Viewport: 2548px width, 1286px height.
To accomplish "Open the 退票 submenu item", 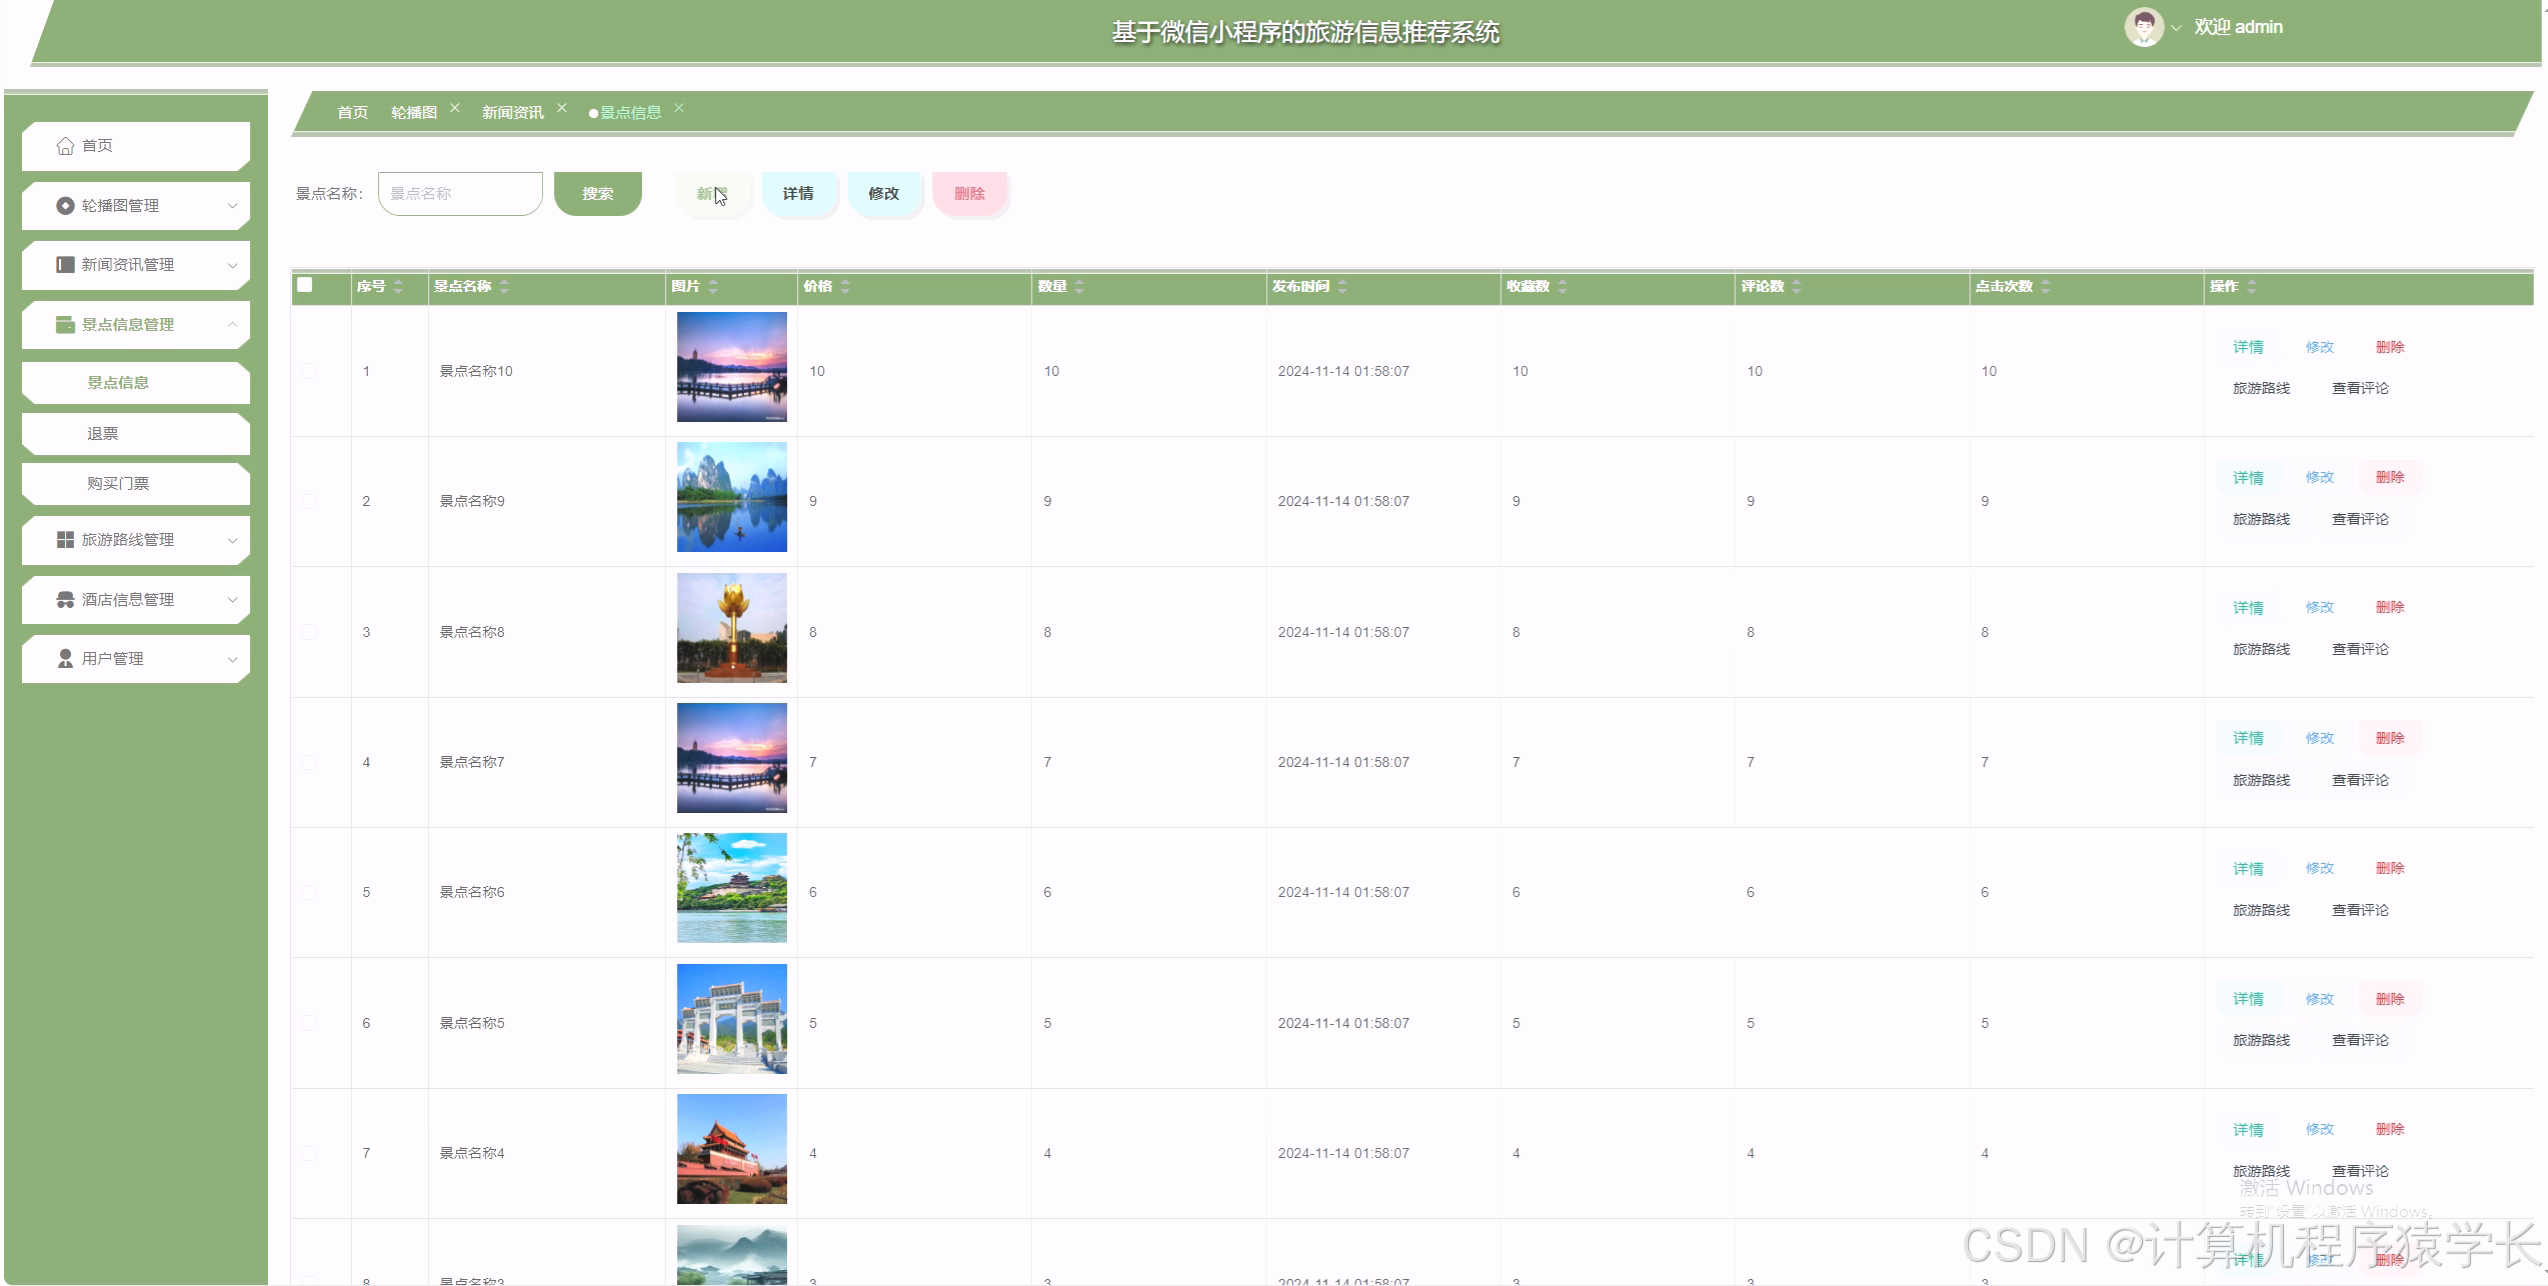I will 103,434.
